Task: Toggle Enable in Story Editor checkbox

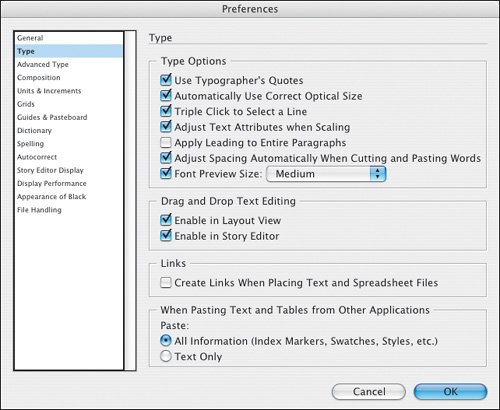Action: click(166, 236)
